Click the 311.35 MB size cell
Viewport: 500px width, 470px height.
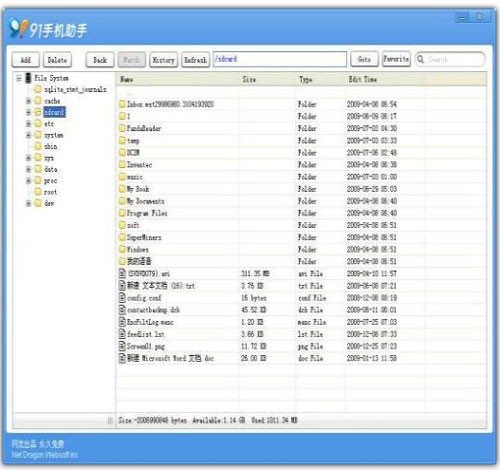(255, 274)
